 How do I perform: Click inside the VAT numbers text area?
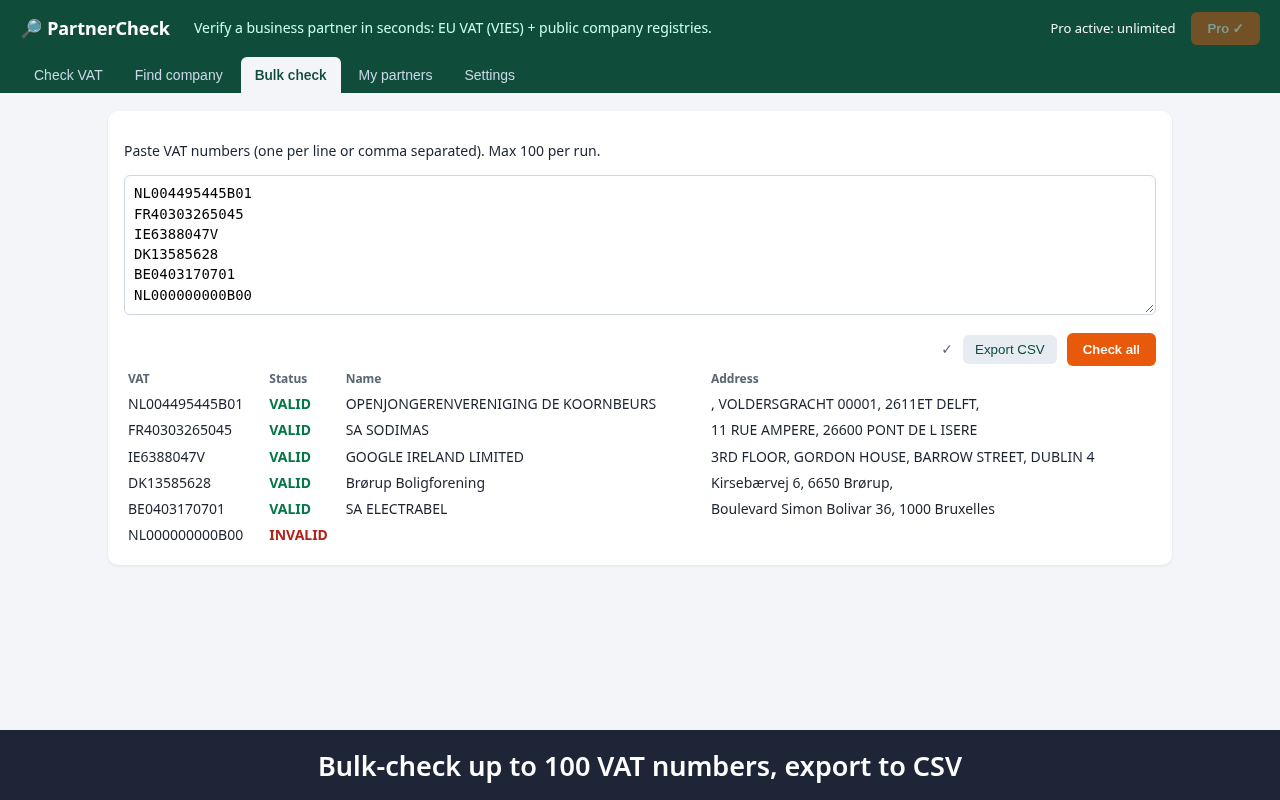click(640, 245)
